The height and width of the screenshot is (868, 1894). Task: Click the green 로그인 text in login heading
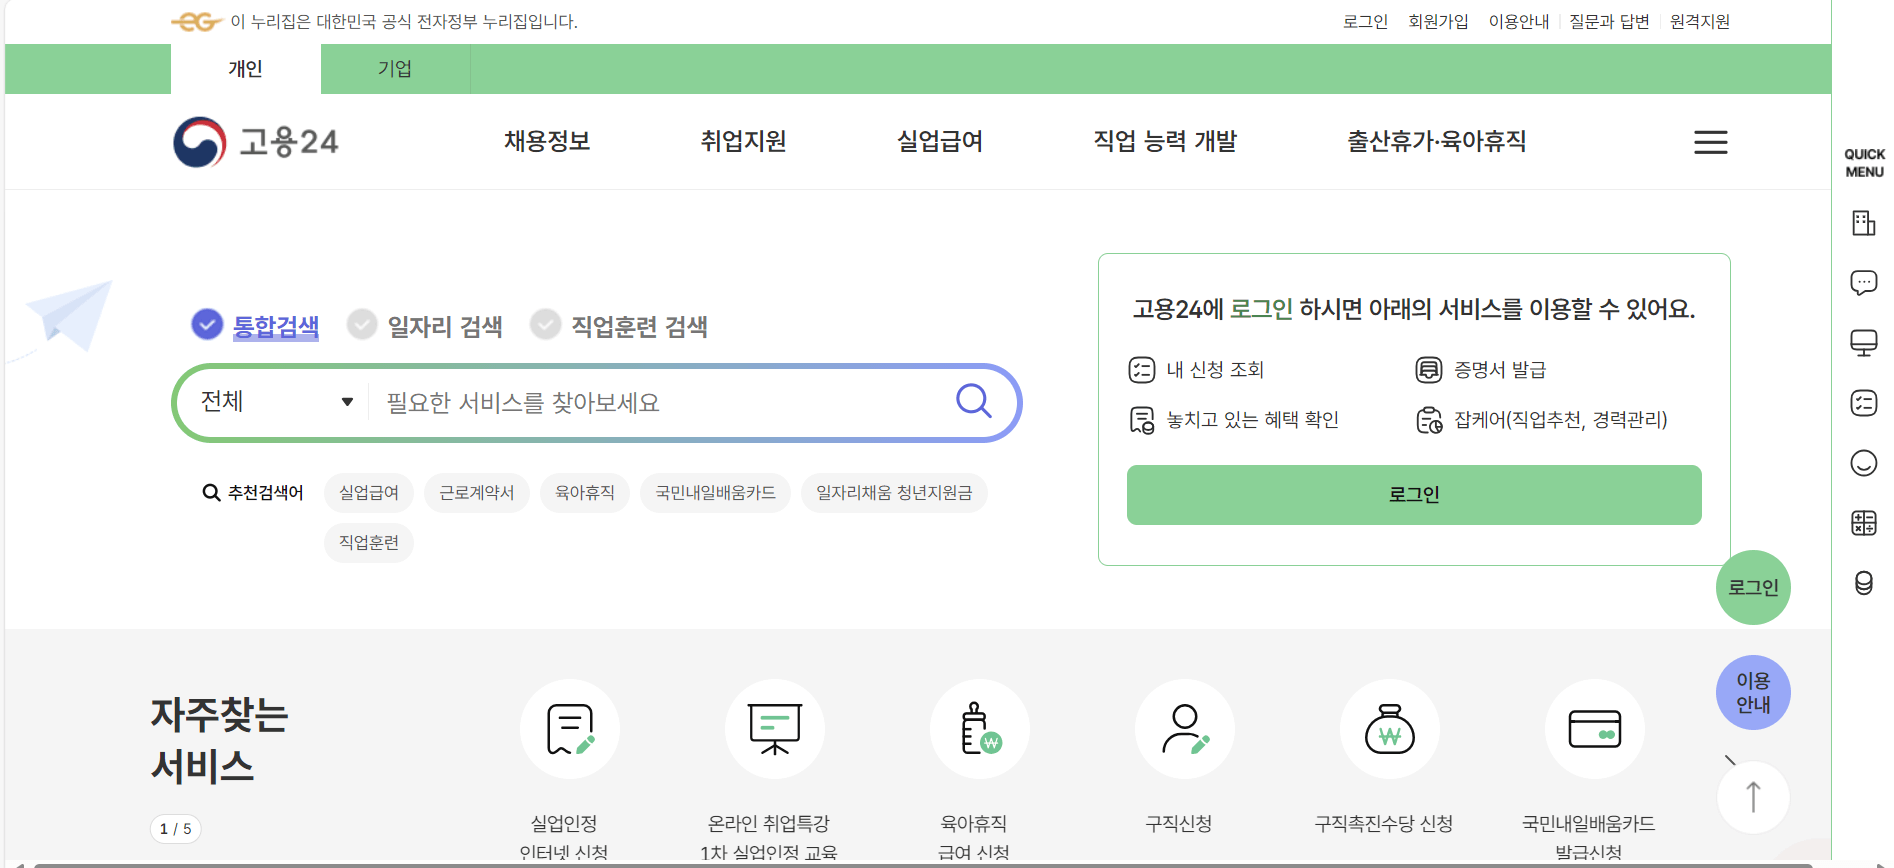pos(1261,309)
